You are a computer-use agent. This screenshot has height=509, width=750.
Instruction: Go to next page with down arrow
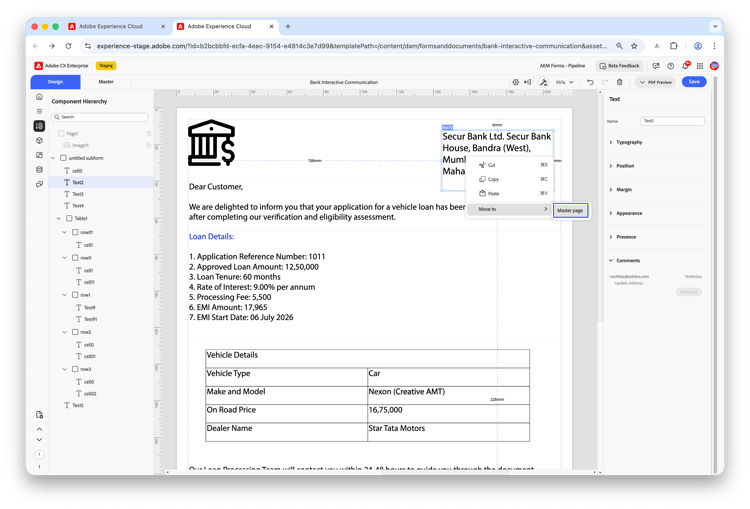[x=39, y=440]
